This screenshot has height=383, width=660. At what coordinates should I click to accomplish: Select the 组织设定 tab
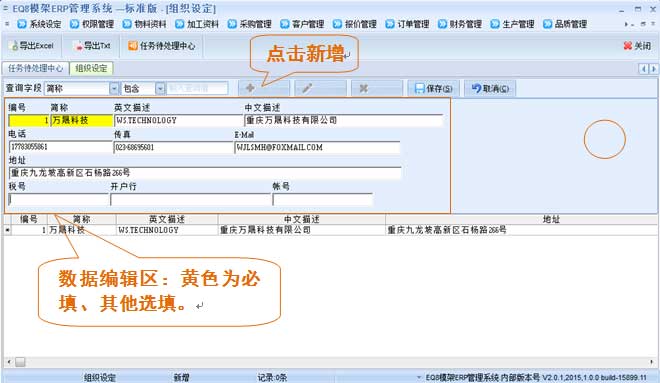(x=91, y=68)
